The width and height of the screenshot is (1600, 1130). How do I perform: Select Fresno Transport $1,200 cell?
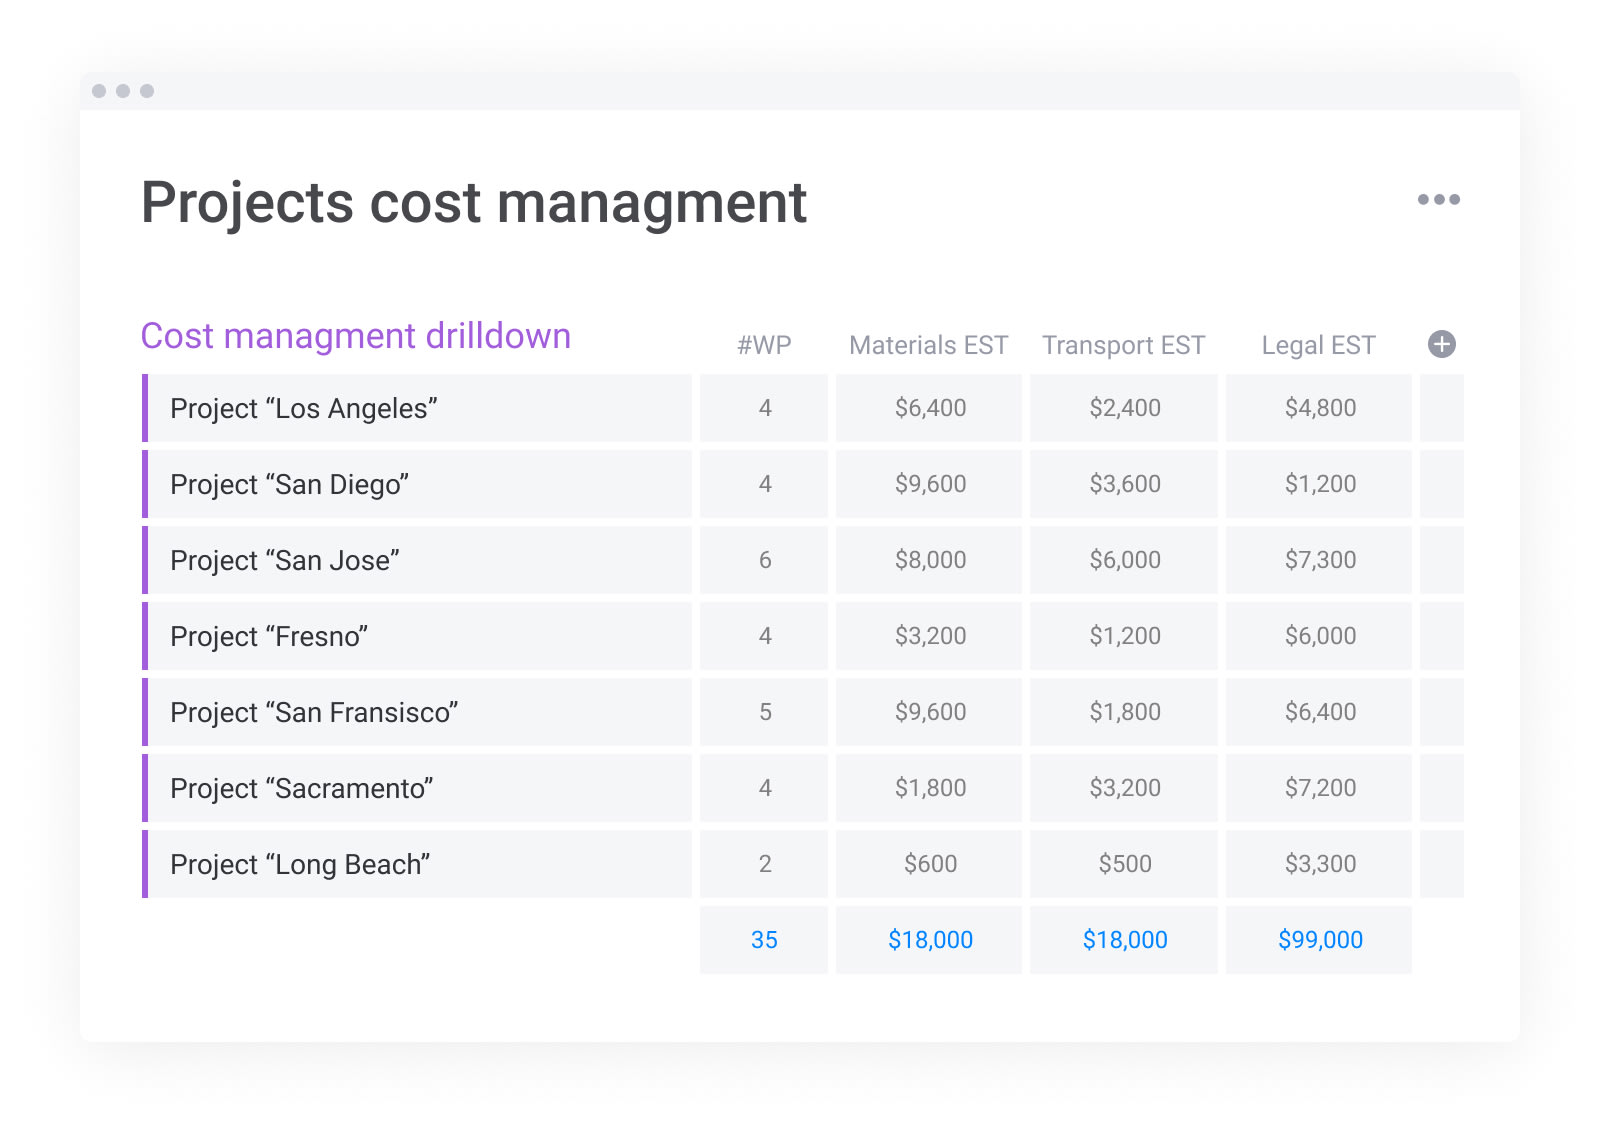(x=1124, y=636)
